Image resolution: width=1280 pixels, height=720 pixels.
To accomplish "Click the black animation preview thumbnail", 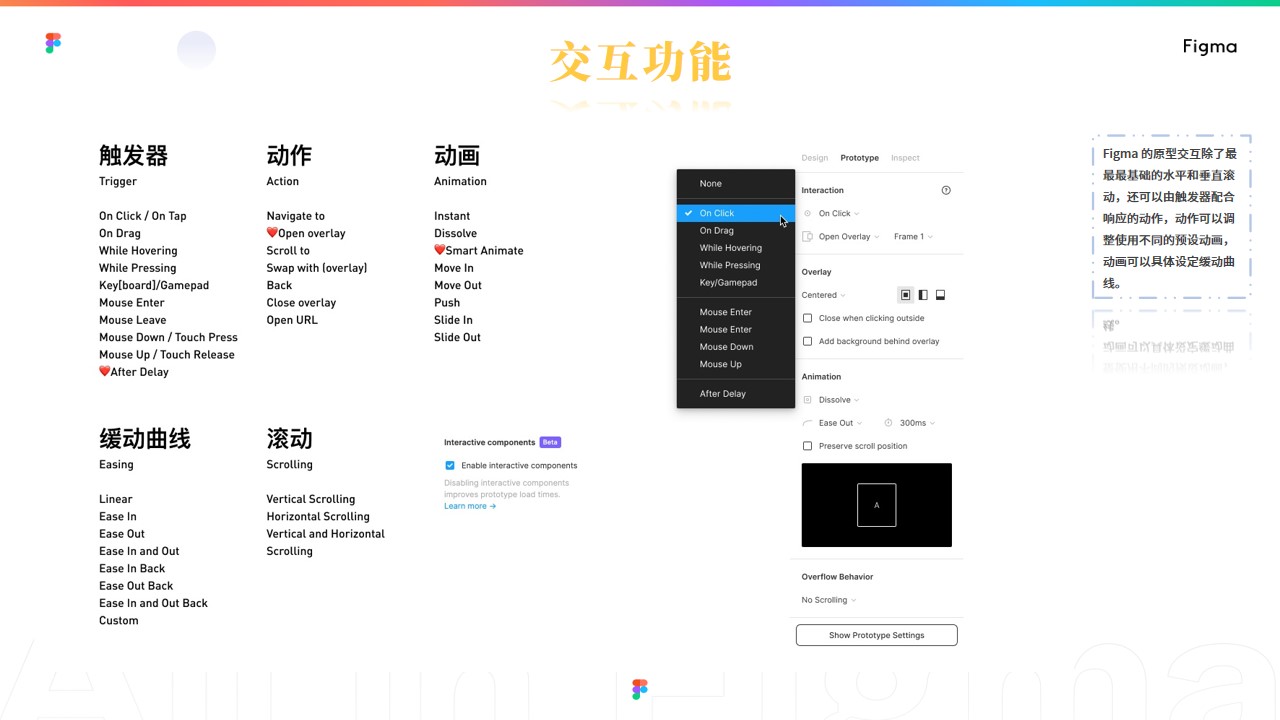I will (876, 505).
